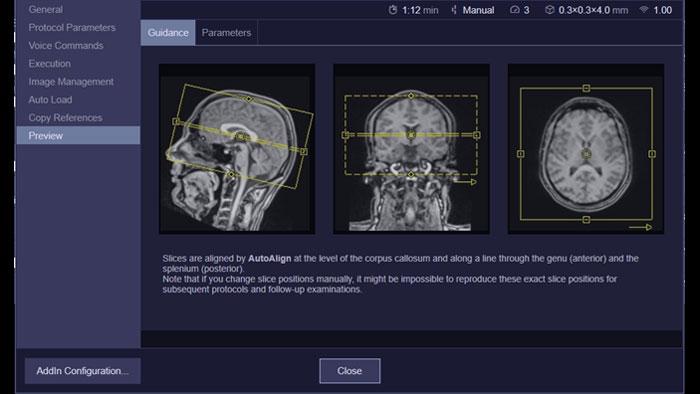Click the center marker on axial image
700x394 pixels.
[x=586, y=154]
